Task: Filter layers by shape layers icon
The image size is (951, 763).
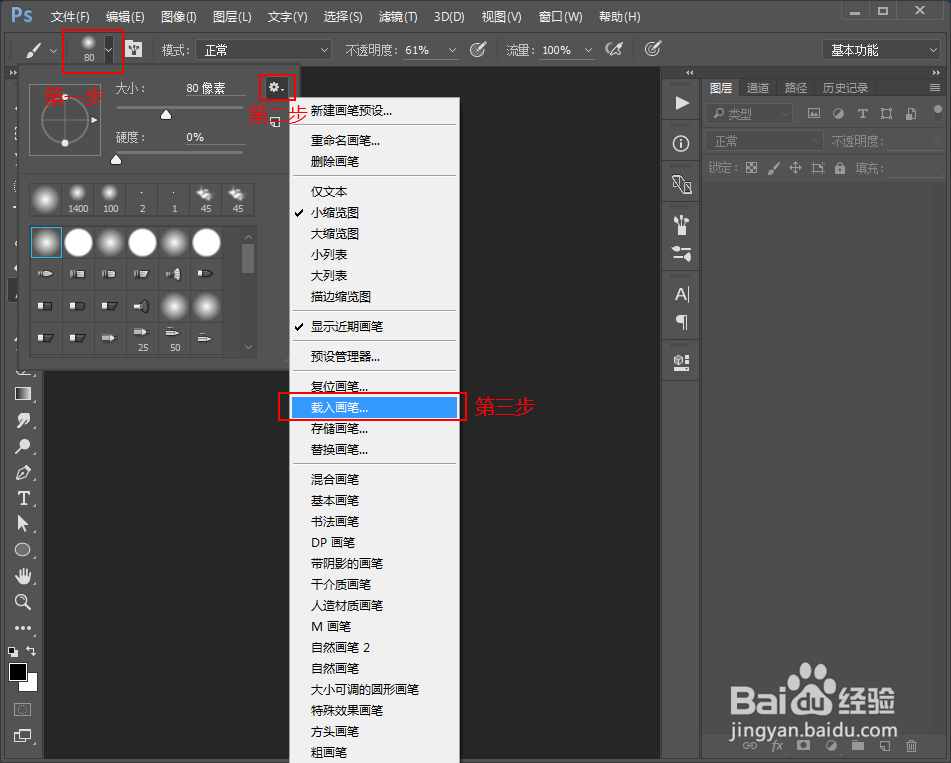Action: click(887, 113)
